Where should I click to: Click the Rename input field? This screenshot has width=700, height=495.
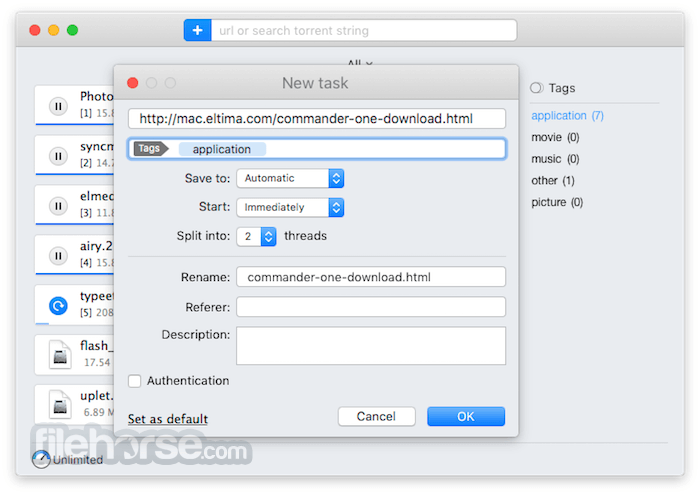(x=371, y=277)
